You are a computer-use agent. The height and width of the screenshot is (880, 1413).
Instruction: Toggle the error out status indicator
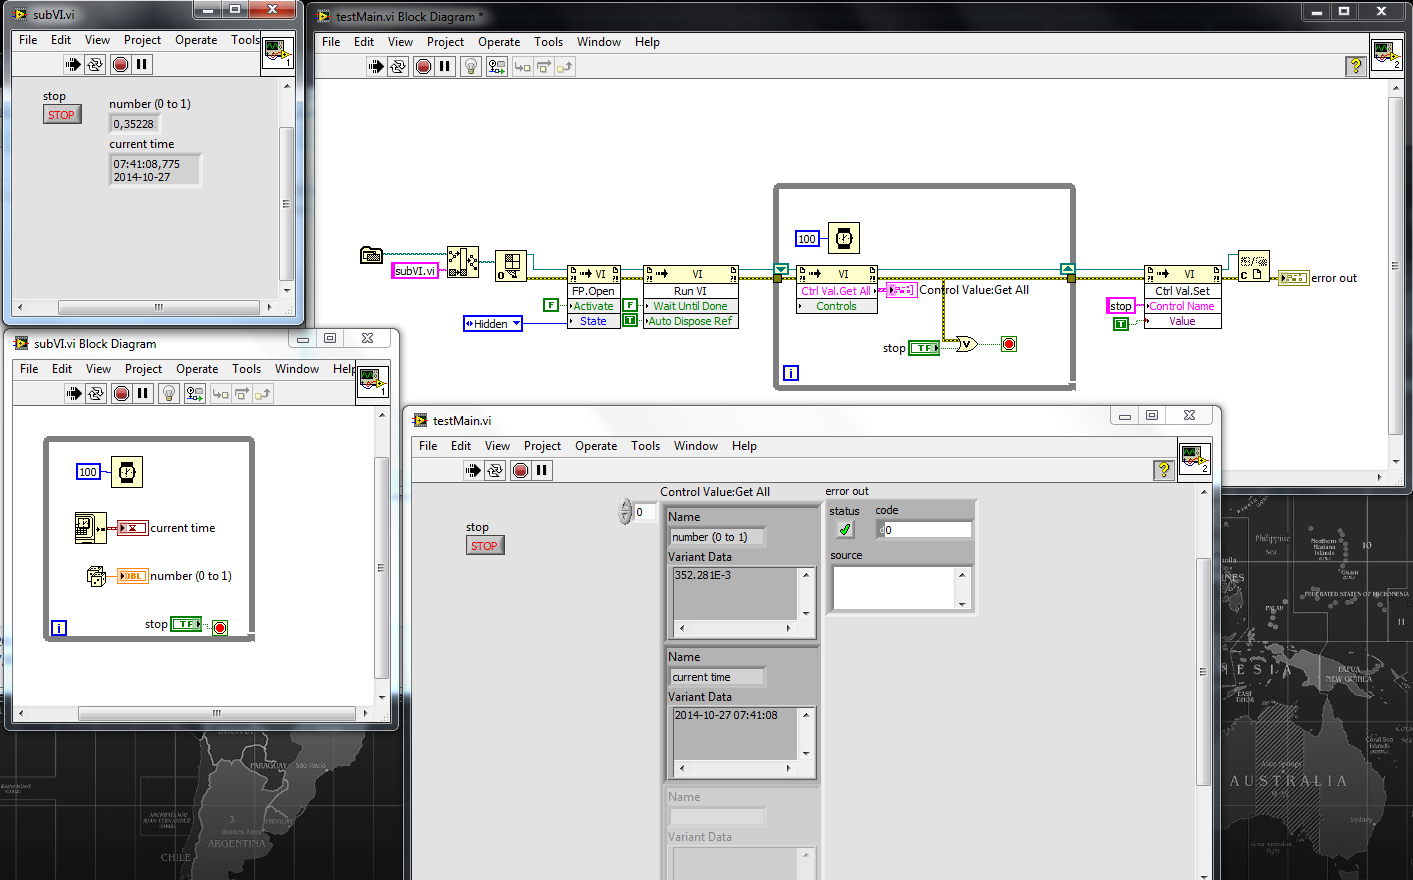click(x=845, y=530)
